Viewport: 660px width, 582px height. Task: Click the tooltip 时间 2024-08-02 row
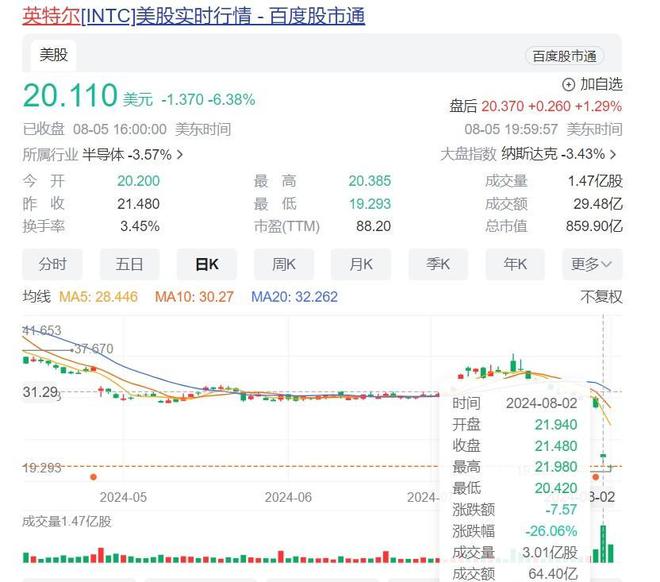[514, 404]
